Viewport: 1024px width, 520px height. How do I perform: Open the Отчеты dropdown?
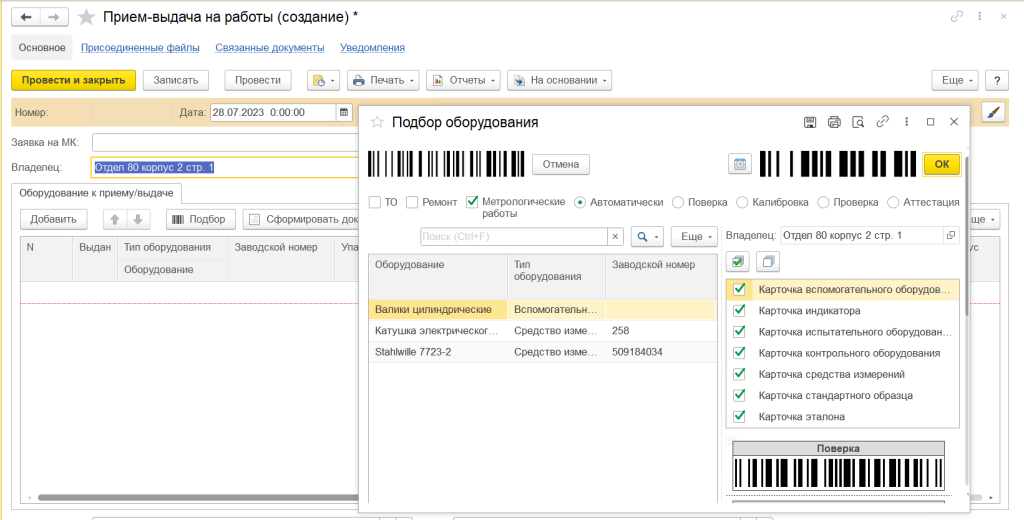[x=463, y=80]
